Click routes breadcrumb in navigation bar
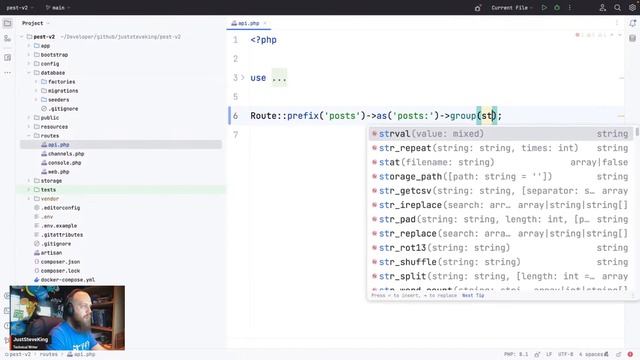Screen dimensions: 640x360 48,354
